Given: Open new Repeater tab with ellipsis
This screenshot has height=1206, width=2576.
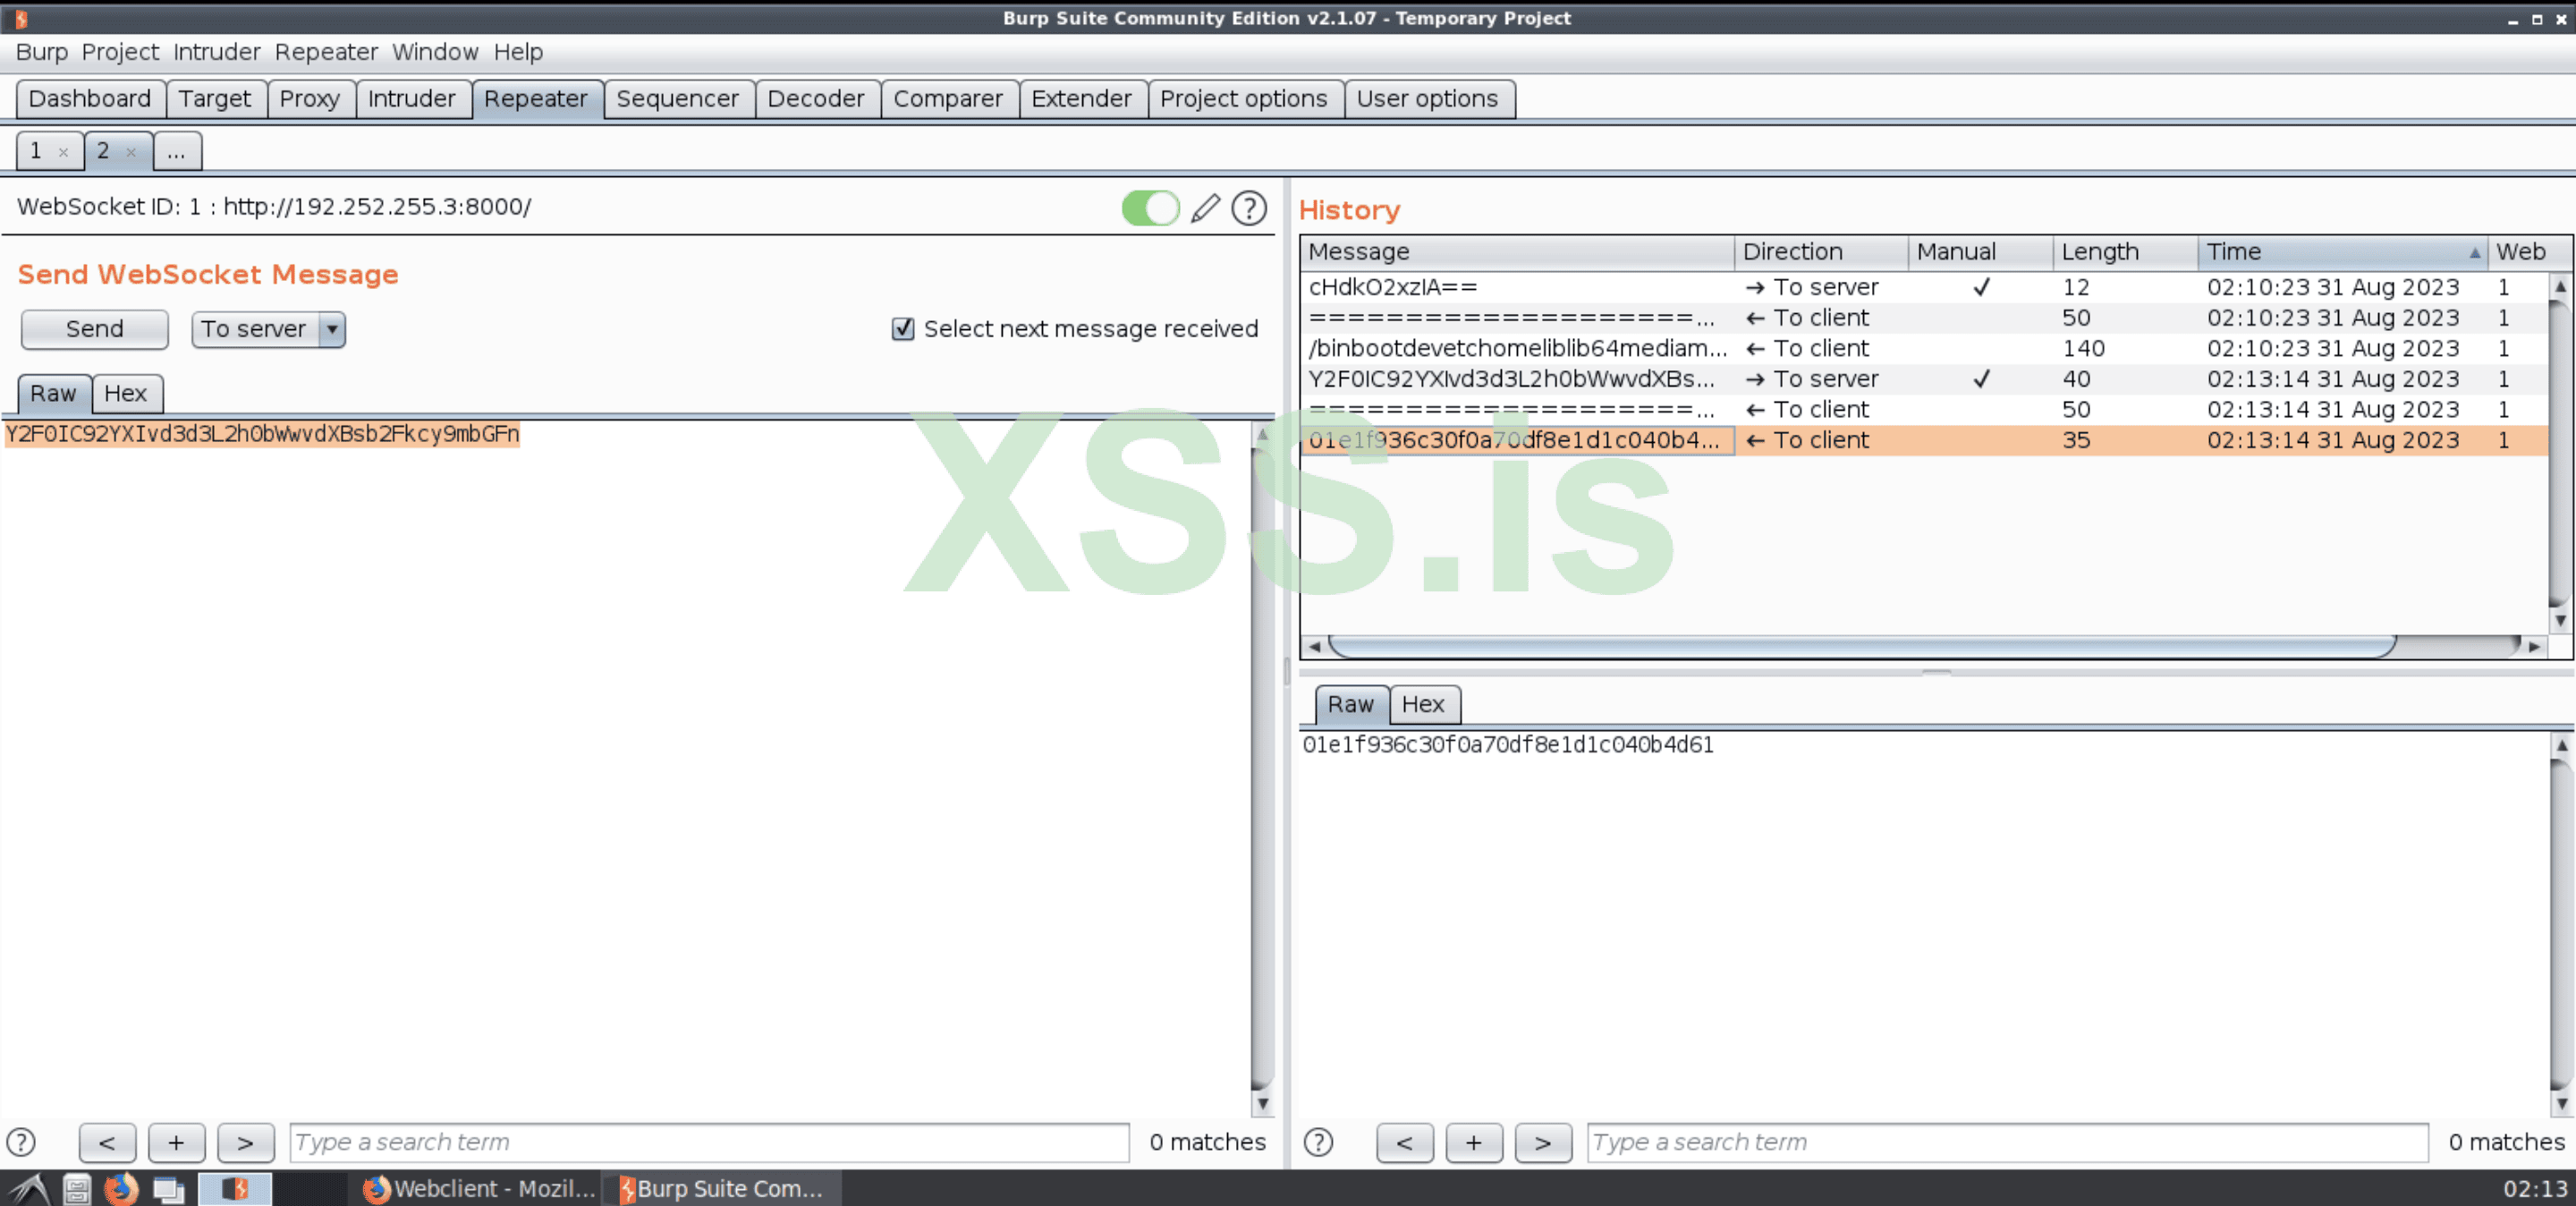Looking at the screenshot, I should point(176,152).
